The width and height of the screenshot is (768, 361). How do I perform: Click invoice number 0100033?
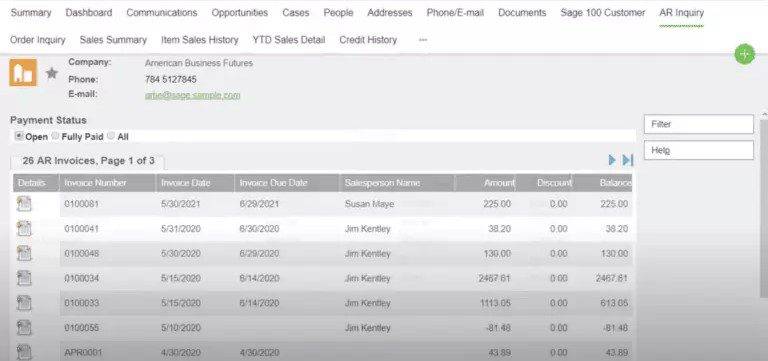pyautogui.click(x=81, y=303)
